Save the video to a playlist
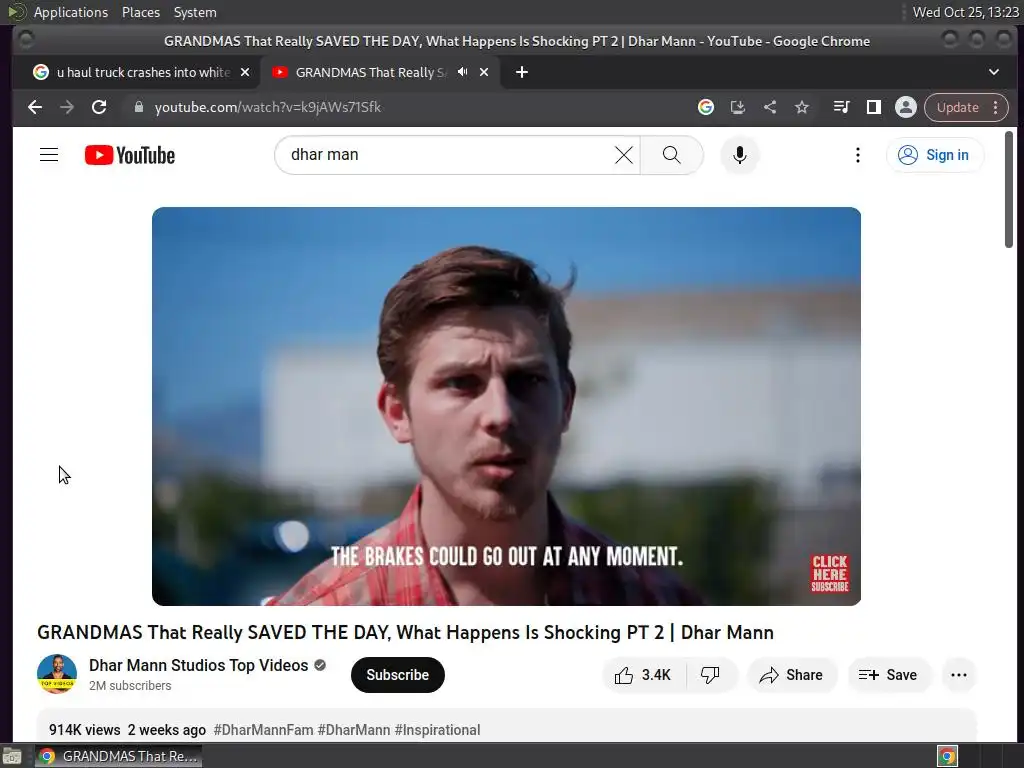 tap(888, 675)
